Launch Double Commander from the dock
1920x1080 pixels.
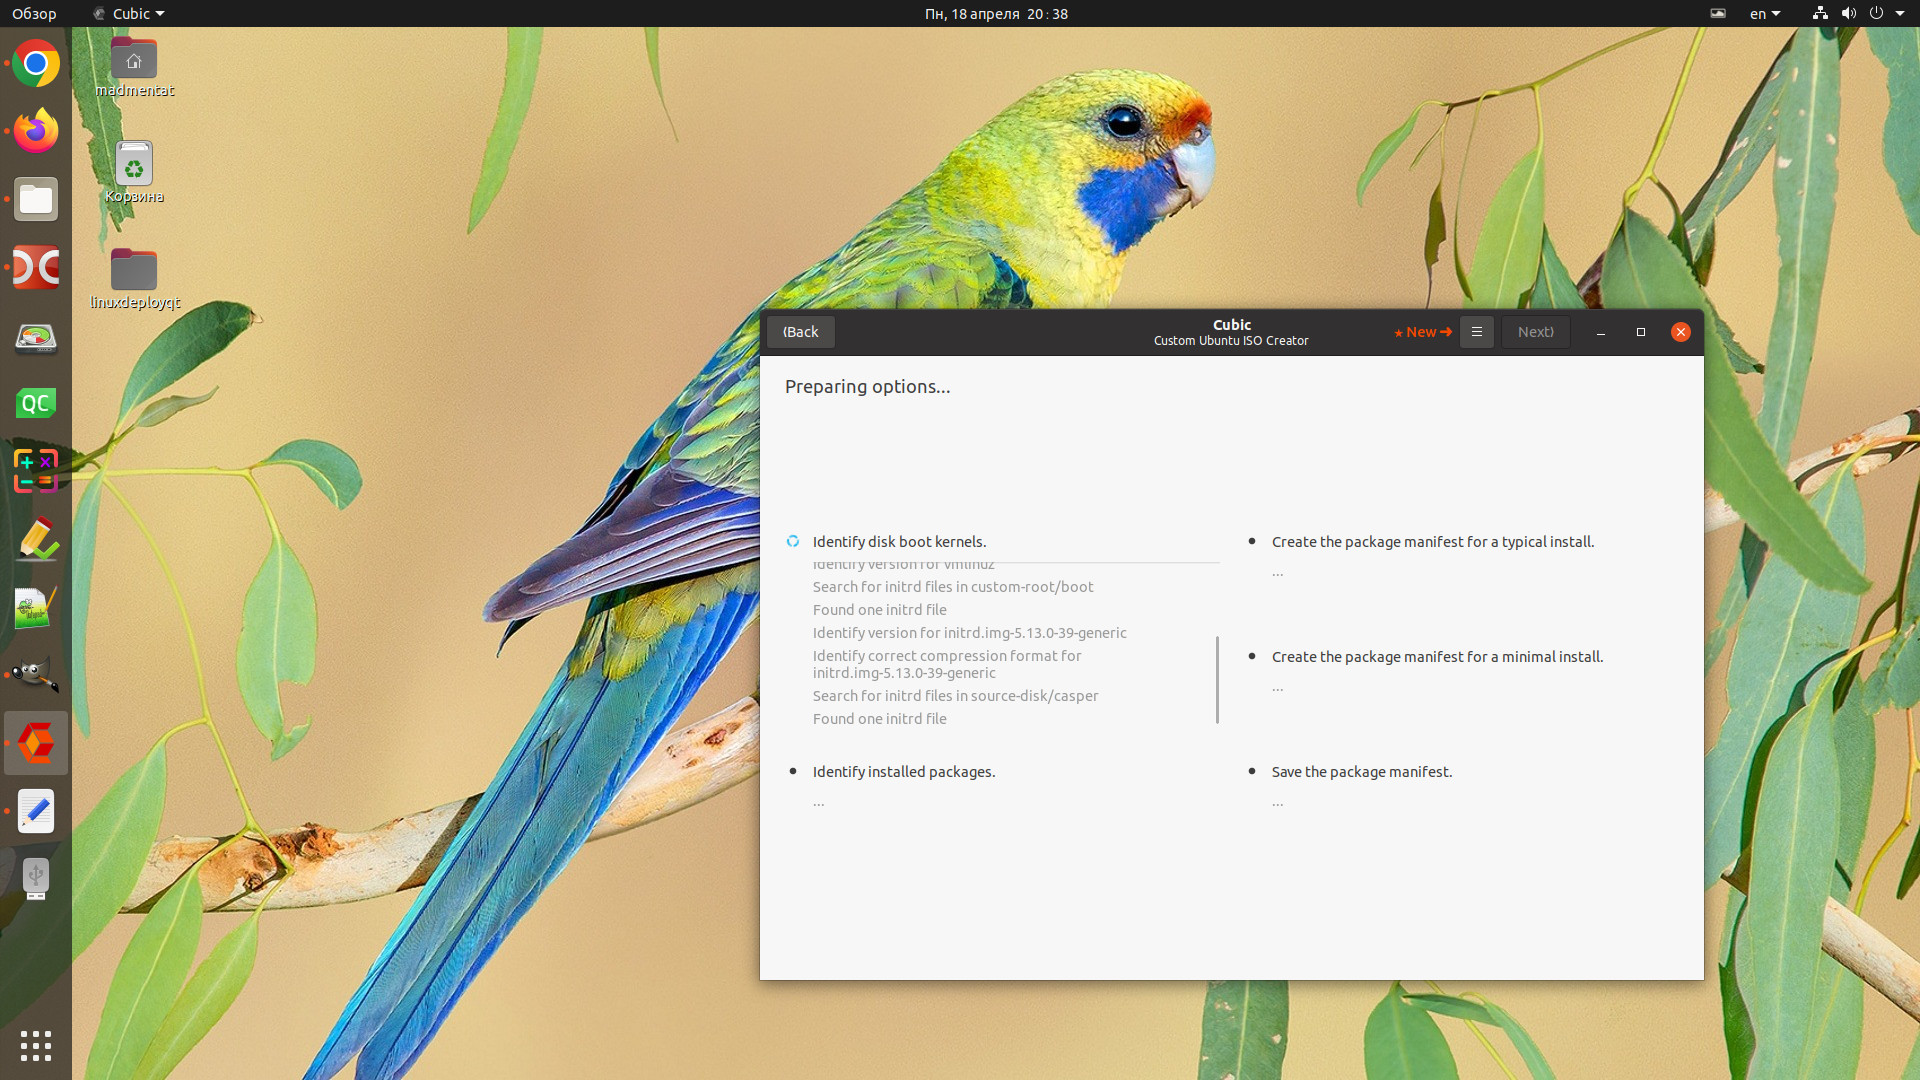point(36,267)
